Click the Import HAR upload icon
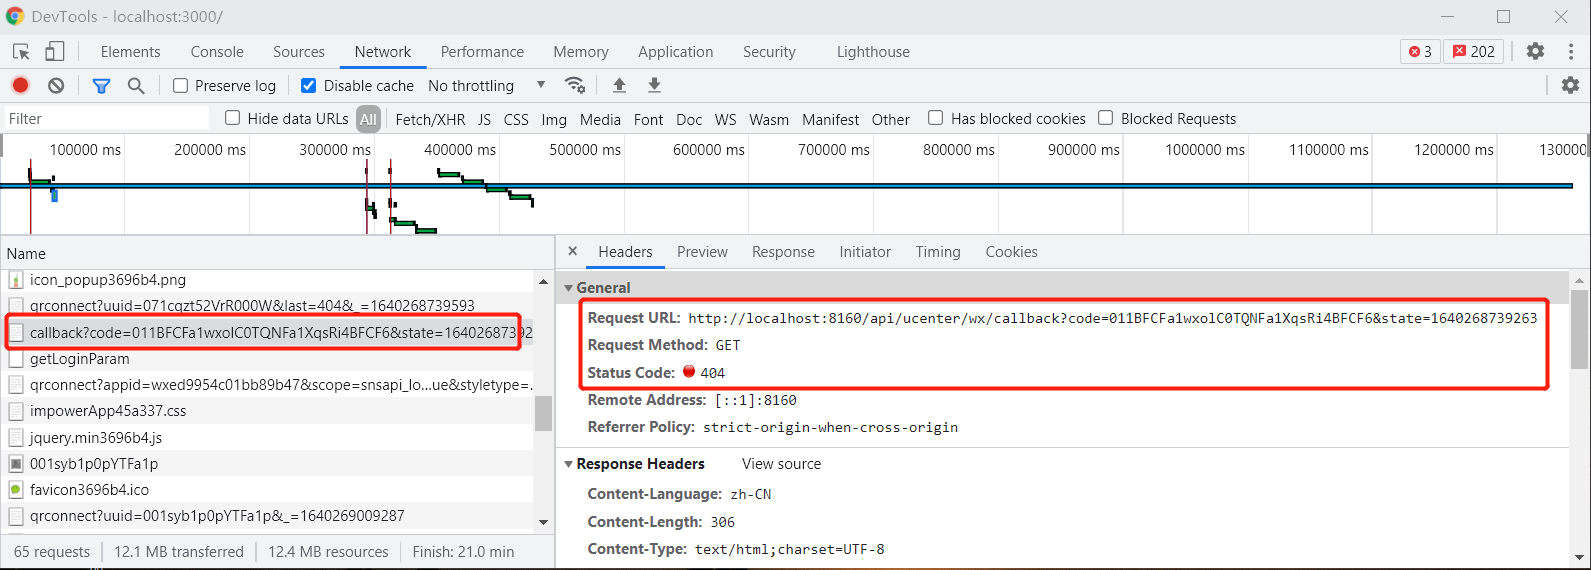This screenshot has width=1591, height=570. click(619, 86)
